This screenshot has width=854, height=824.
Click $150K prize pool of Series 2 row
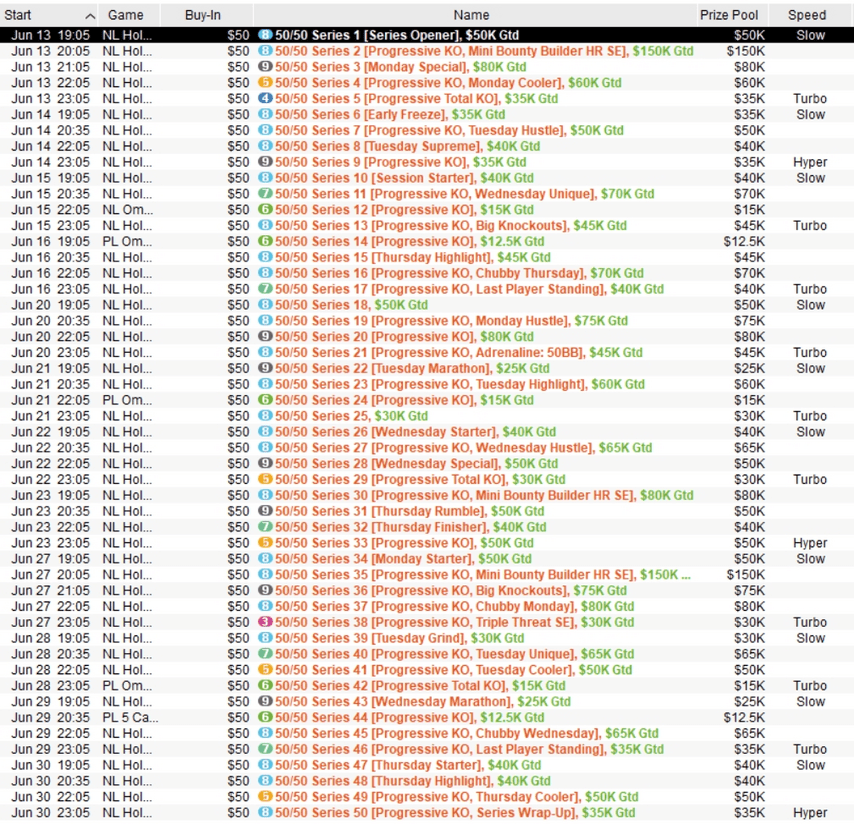tap(746, 51)
